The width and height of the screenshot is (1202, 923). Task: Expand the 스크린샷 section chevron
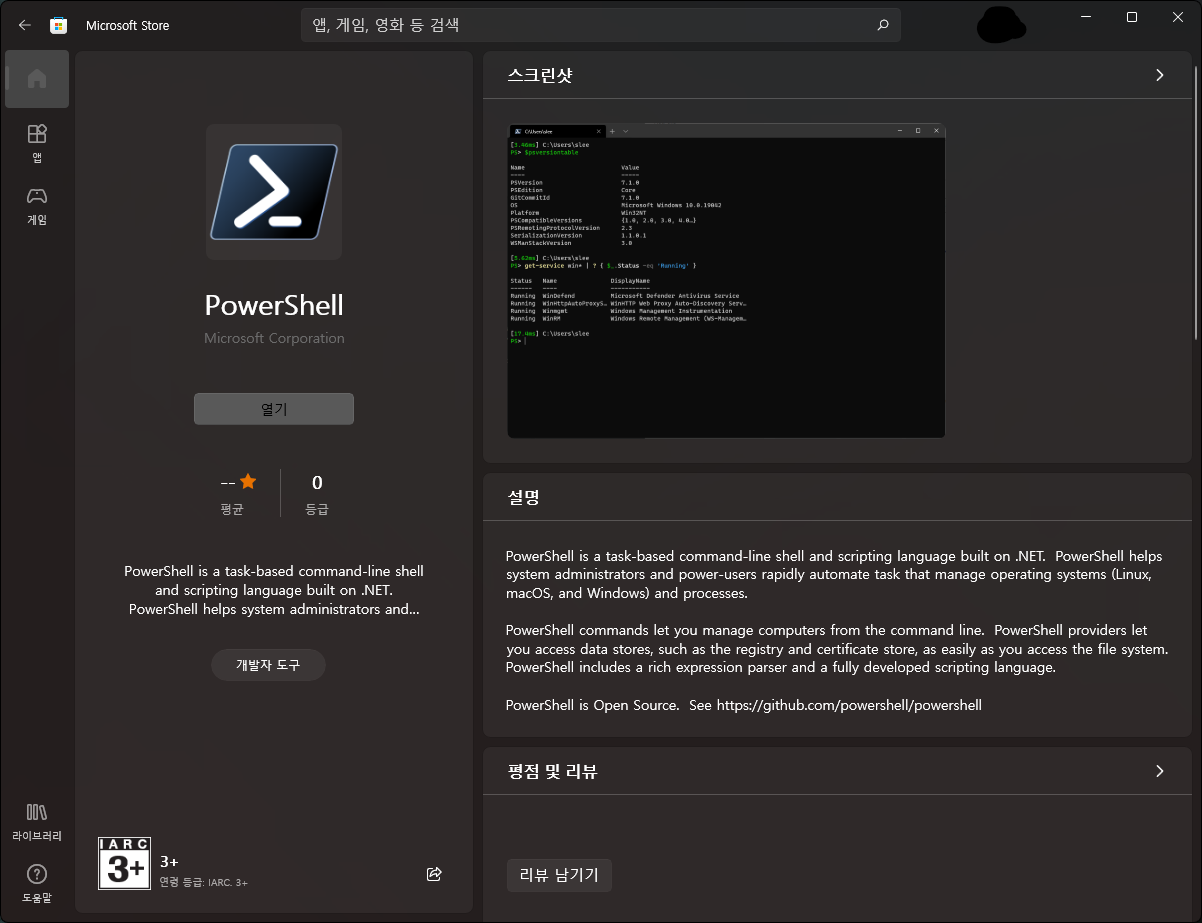(x=1160, y=75)
